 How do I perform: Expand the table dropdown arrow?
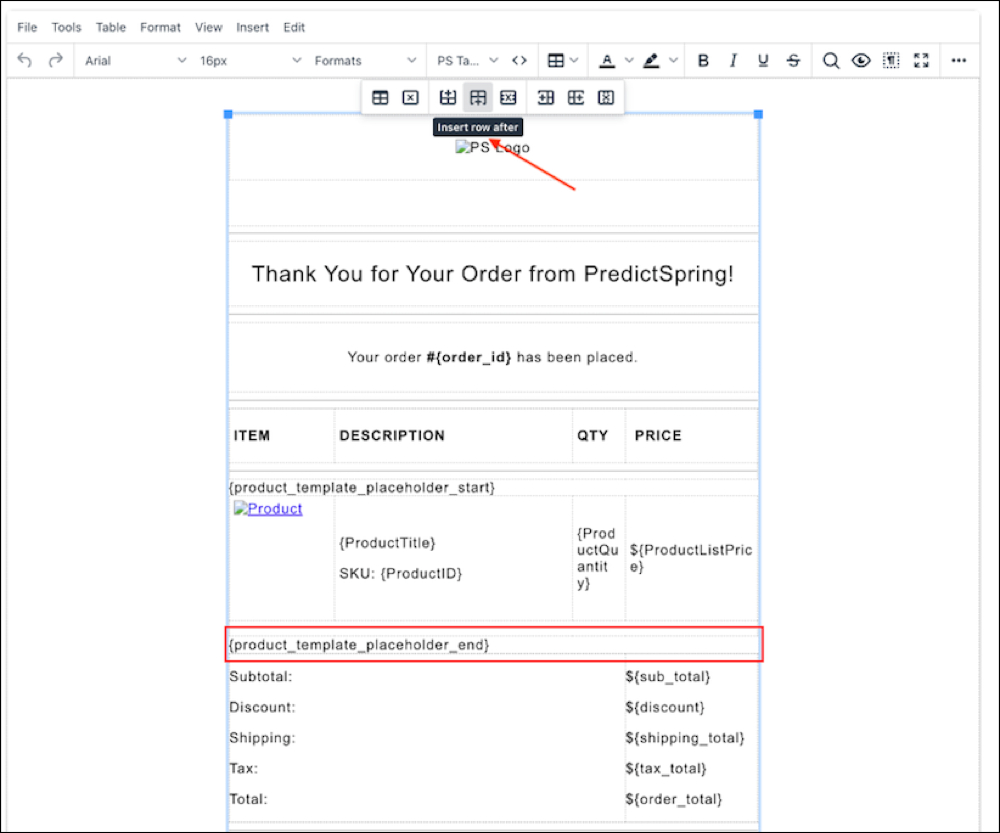574,61
